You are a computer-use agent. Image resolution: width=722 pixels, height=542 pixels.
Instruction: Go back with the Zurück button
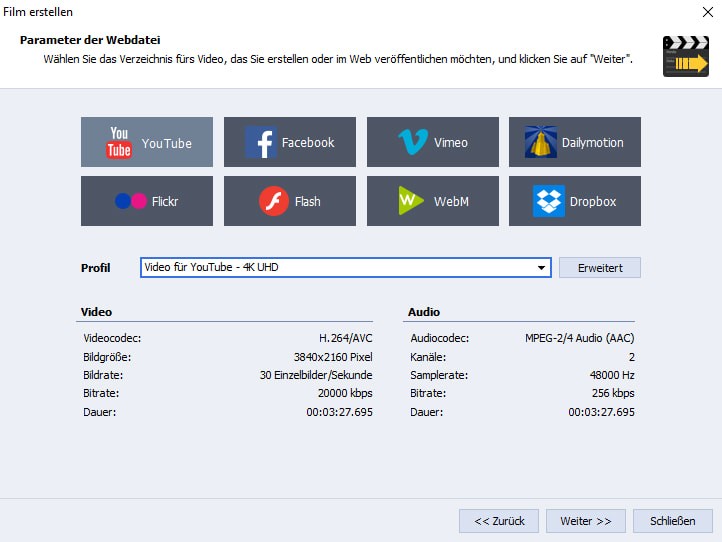click(499, 521)
